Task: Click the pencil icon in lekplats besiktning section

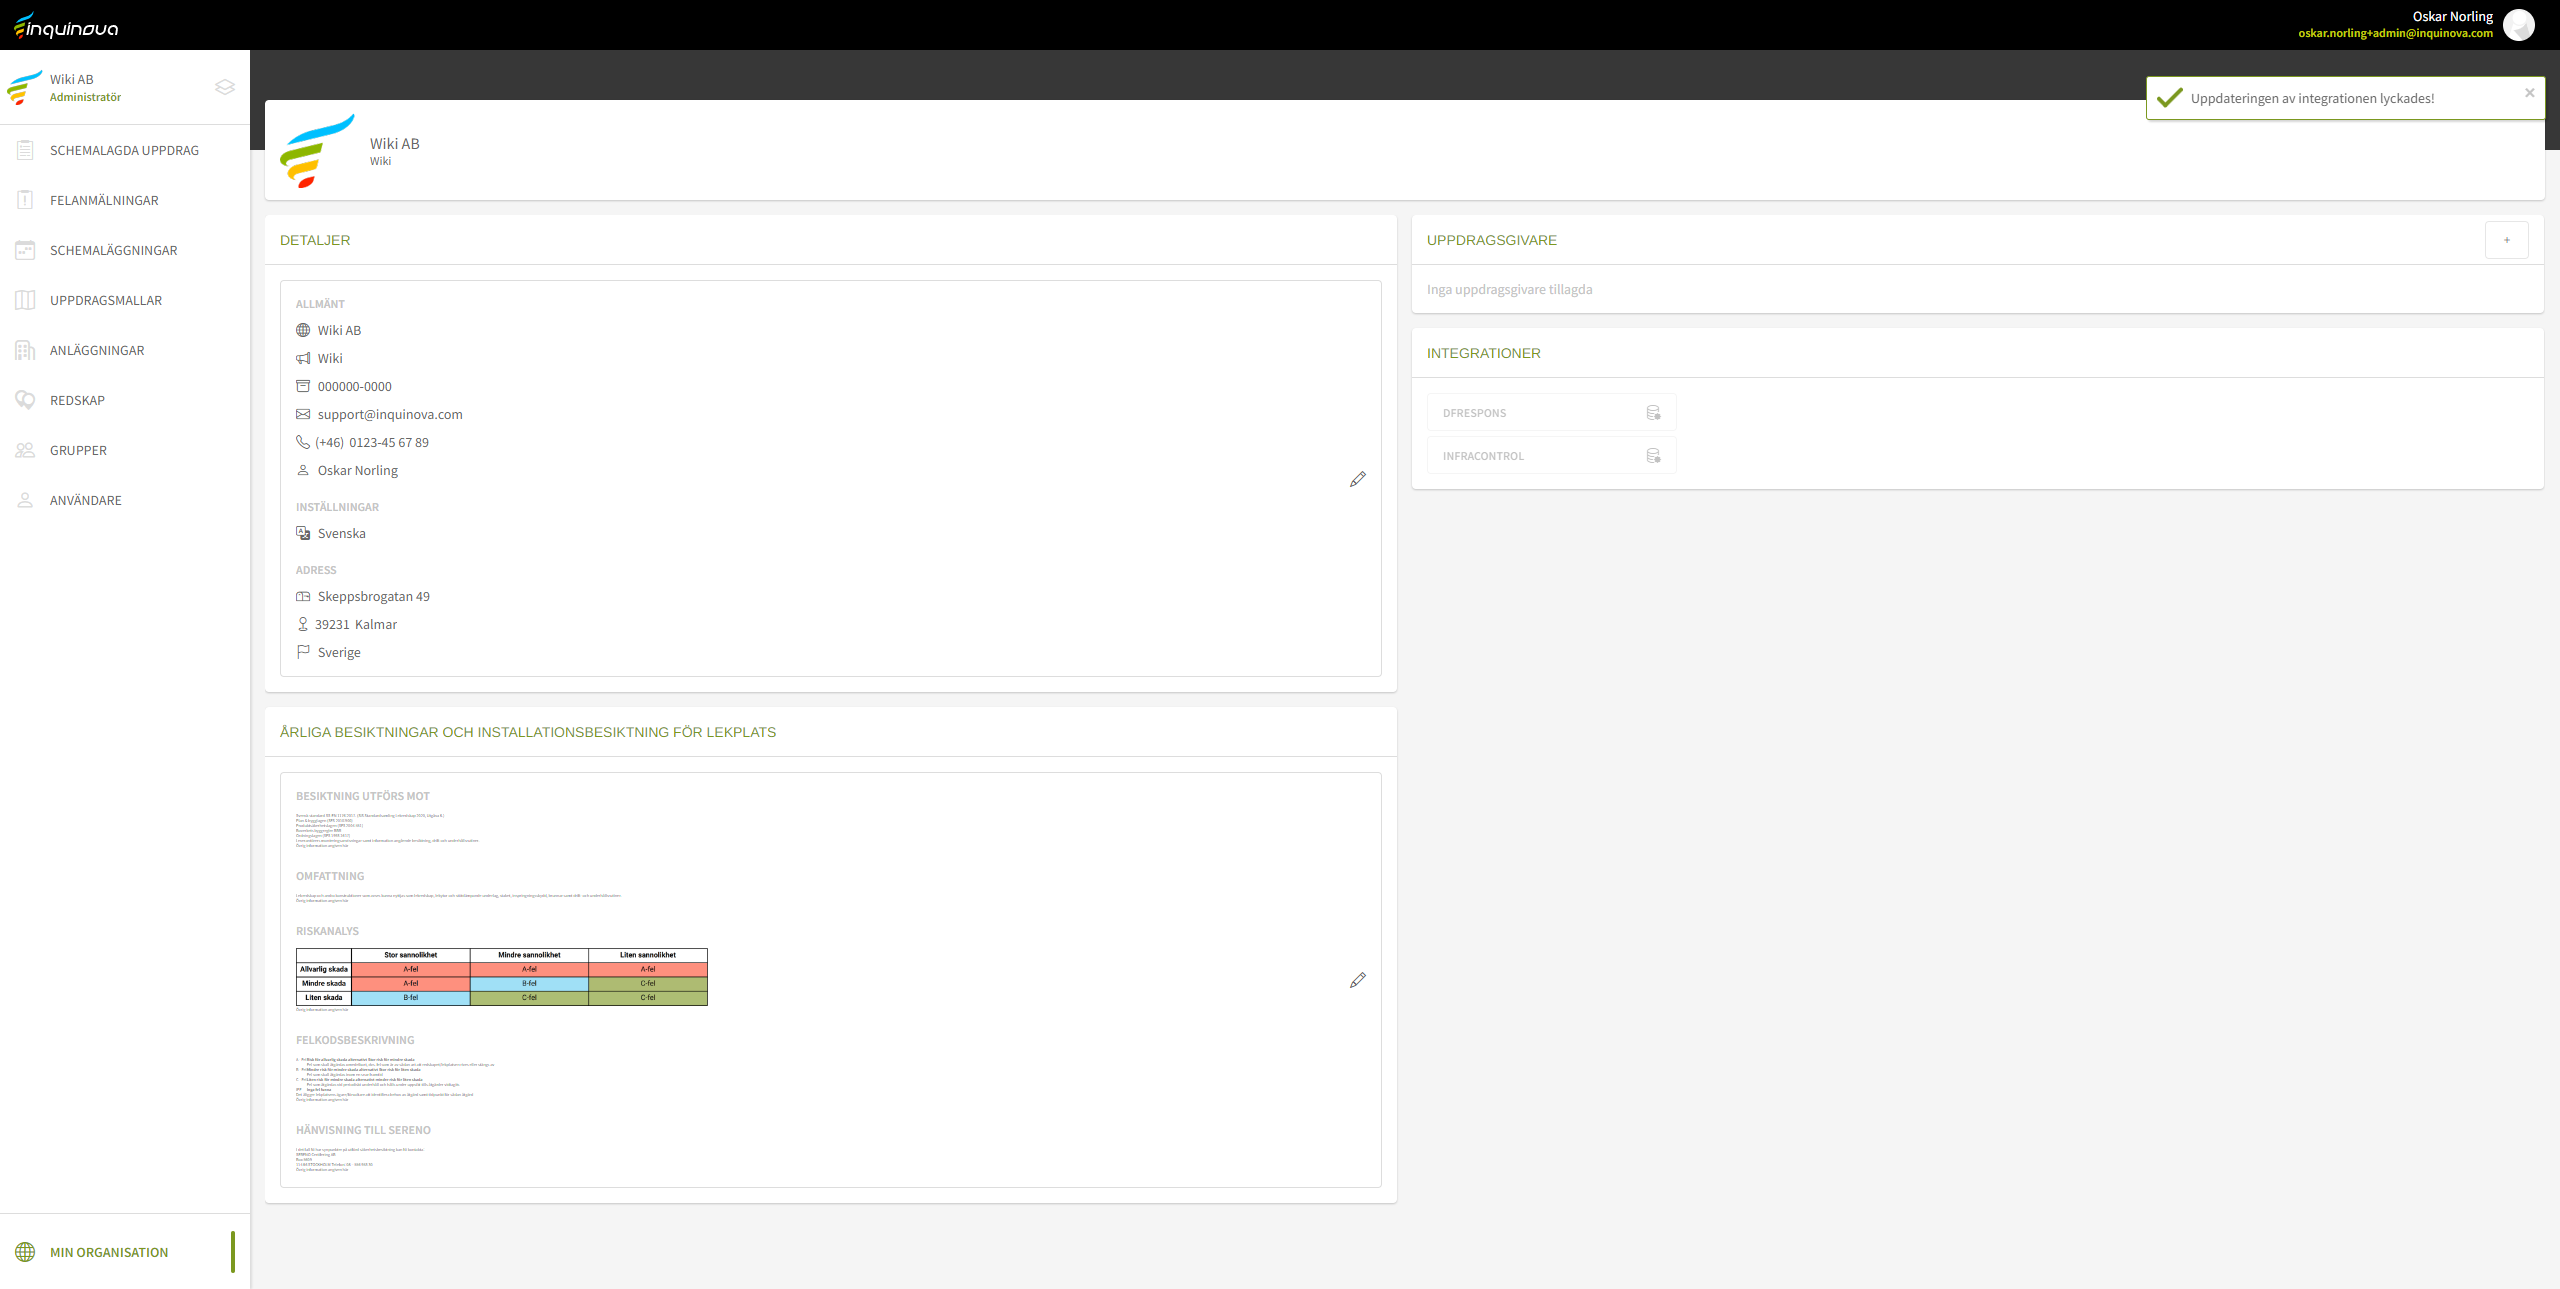Action: (1357, 981)
